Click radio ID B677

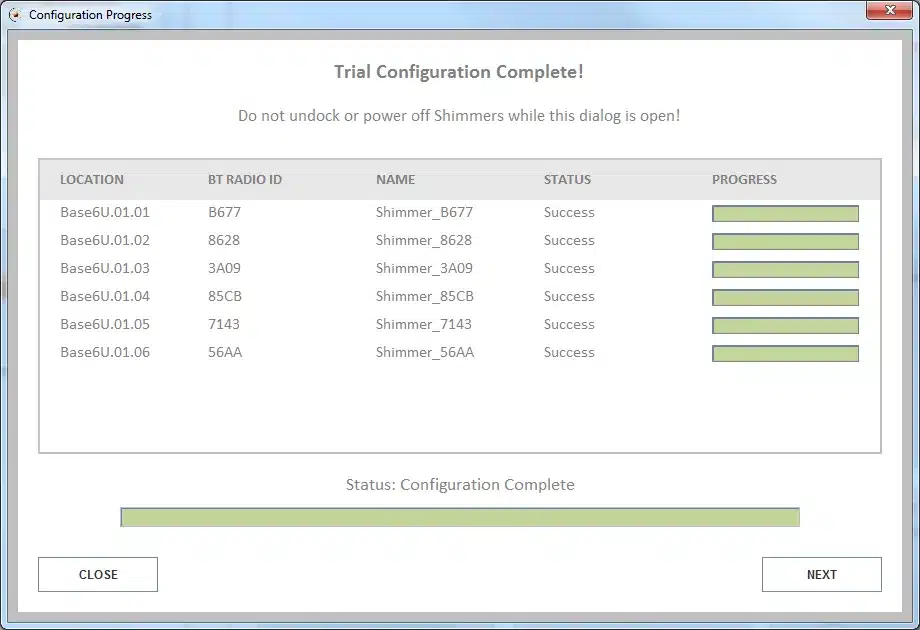(225, 212)
